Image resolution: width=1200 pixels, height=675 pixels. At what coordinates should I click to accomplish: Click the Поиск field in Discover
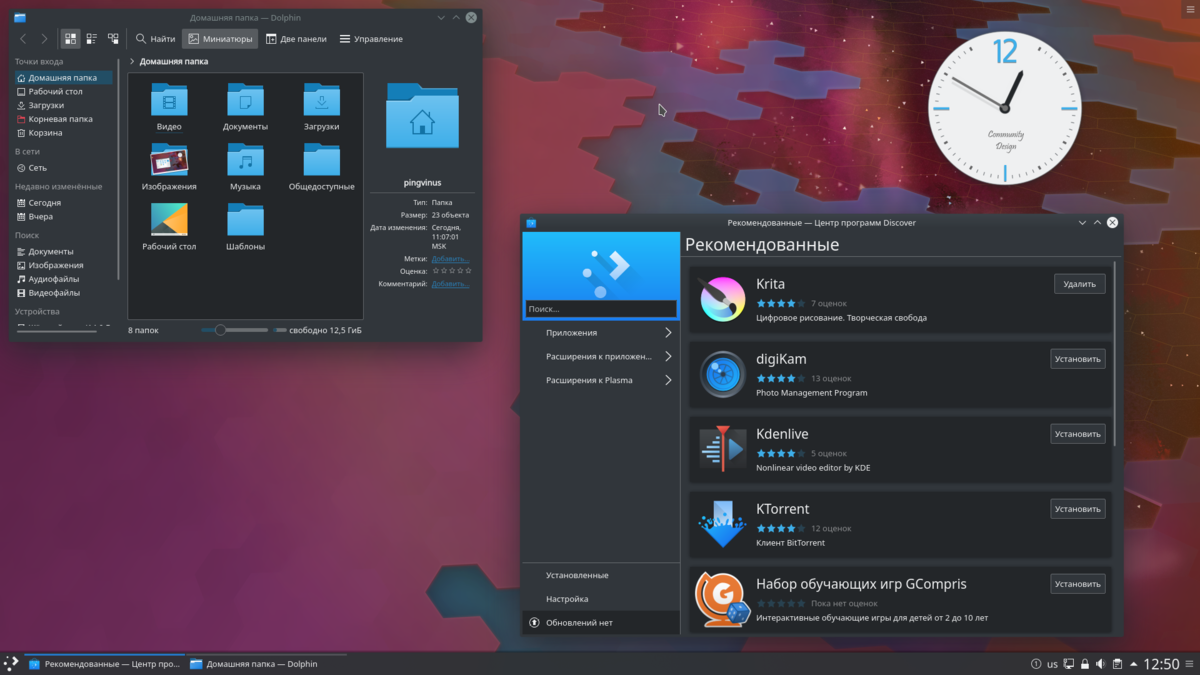pos(601,309)
